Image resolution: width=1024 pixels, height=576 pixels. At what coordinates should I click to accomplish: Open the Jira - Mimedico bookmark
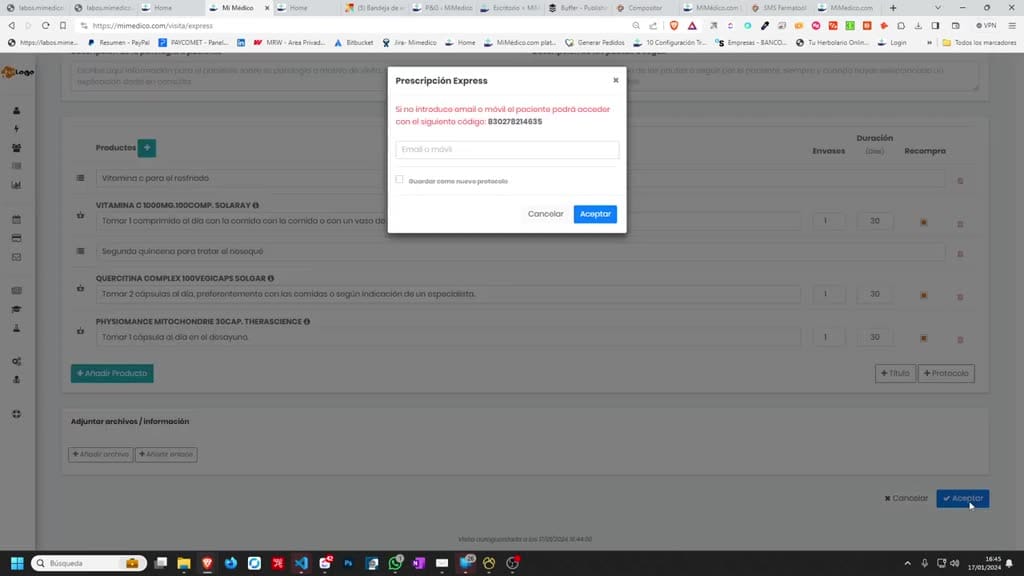coord(409,42)
